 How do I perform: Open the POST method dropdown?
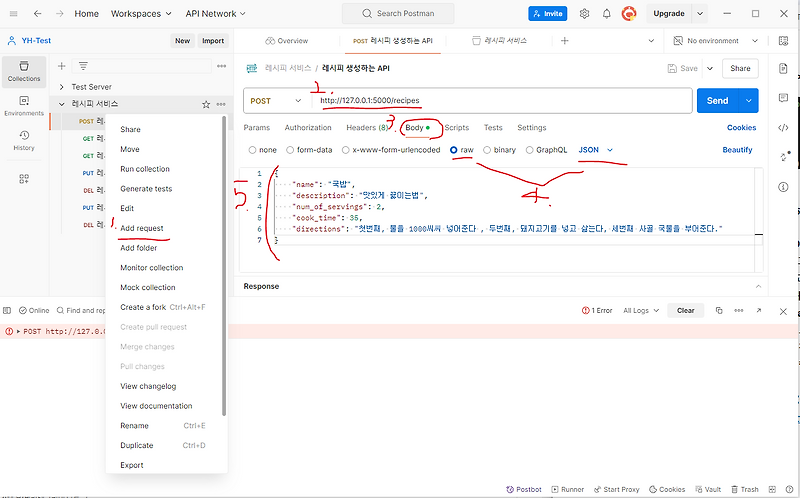point(276,101)
